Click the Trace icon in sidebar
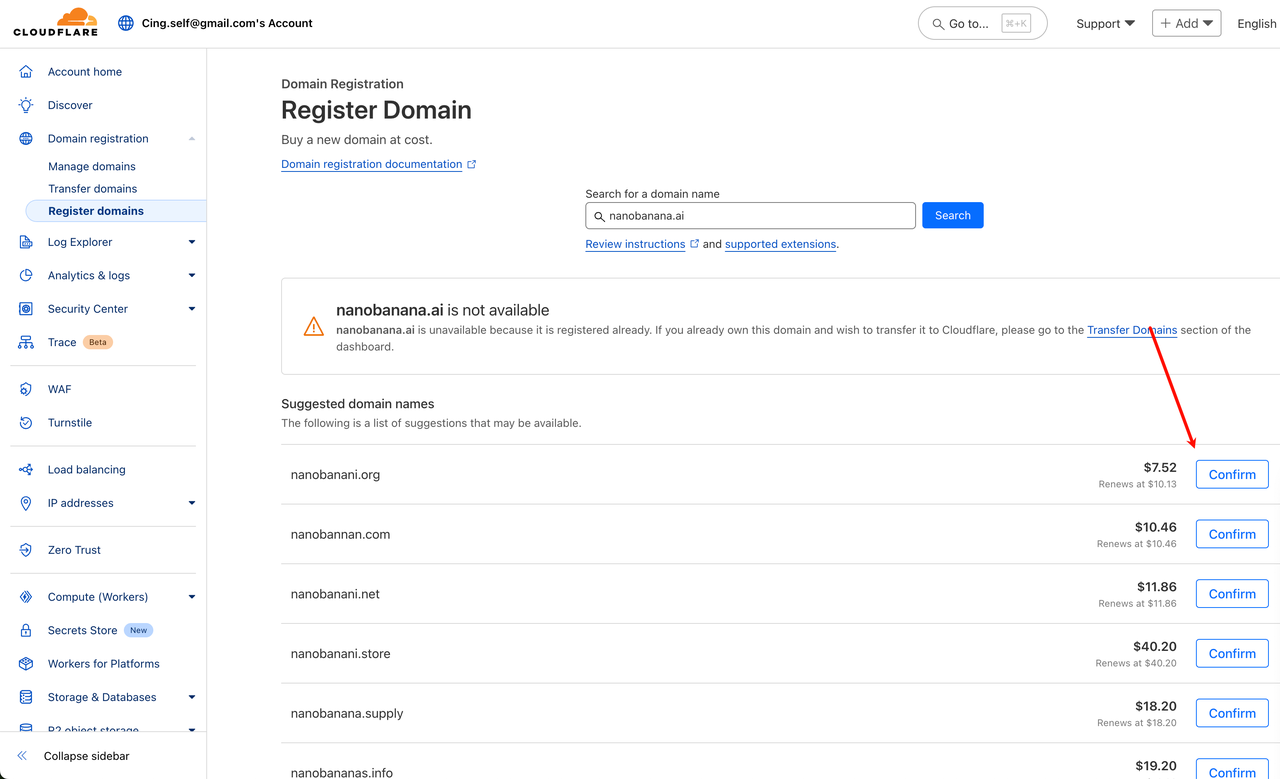The image size is (1280, 779). click(26, 342)
